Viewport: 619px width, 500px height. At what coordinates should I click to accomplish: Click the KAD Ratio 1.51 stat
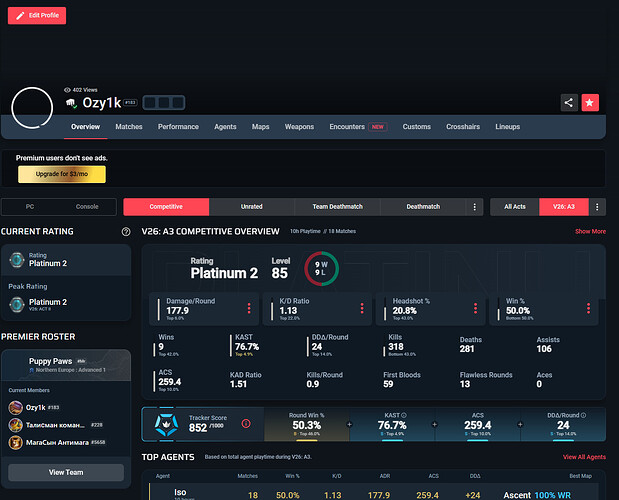(246, 380)
